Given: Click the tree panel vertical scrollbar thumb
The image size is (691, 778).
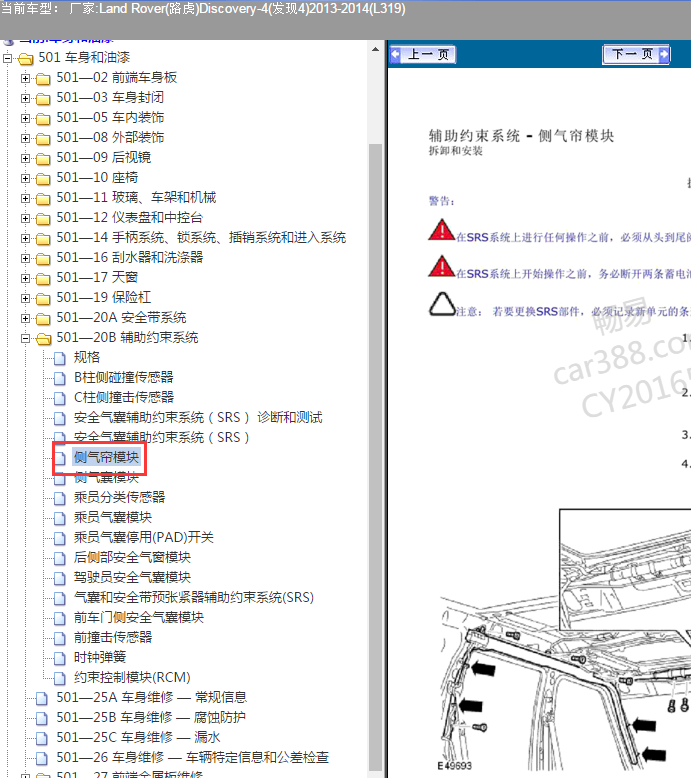Looking at the screenshot, I should click(376, 456).
